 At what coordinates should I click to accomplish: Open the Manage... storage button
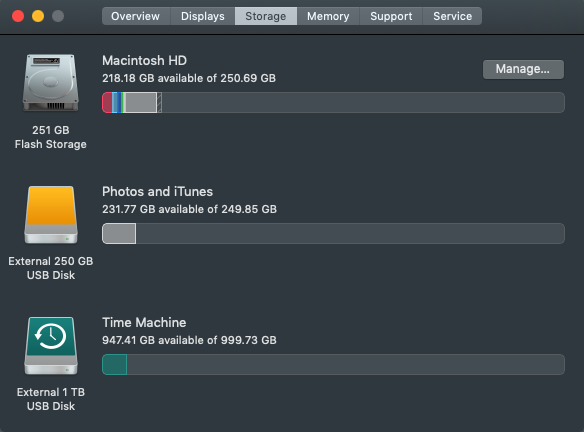[x=523, y=69]
